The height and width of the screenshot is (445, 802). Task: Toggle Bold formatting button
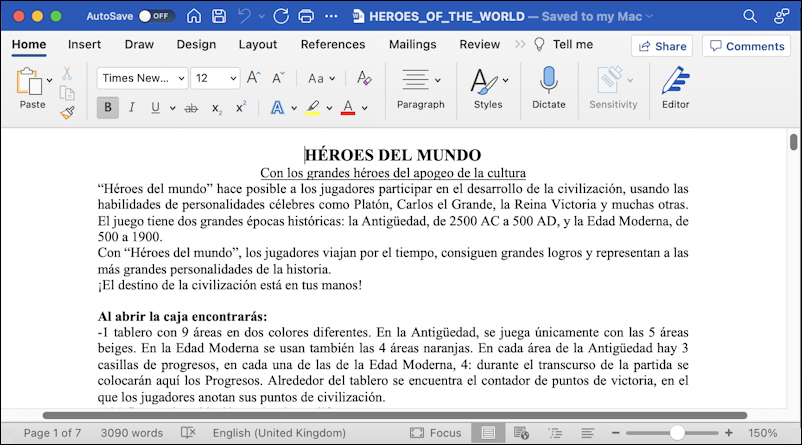[107, 108]
